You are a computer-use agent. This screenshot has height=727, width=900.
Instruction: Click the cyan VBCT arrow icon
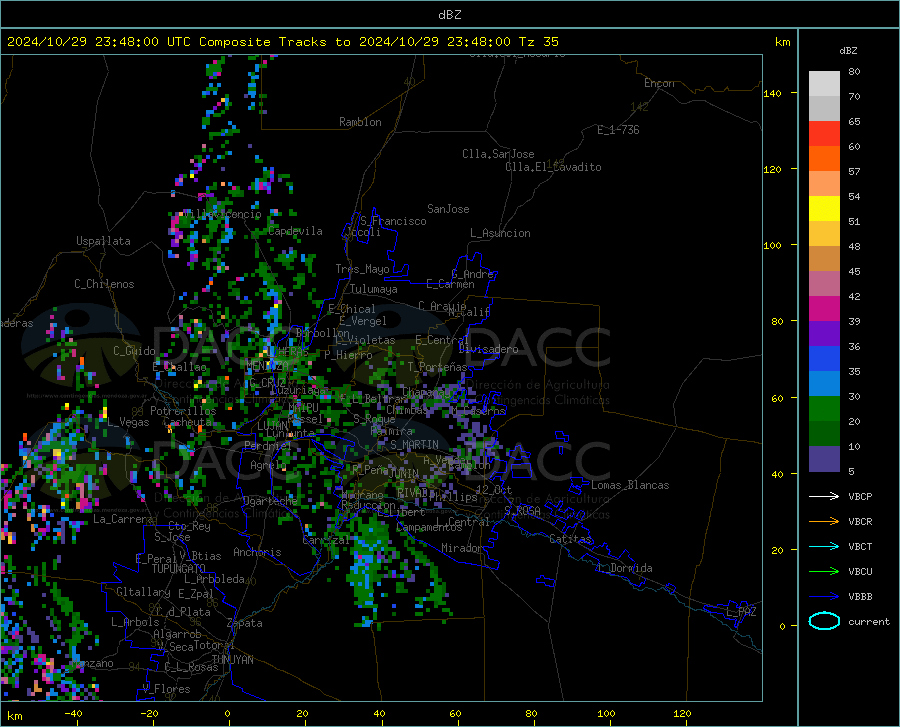point(824,546)
